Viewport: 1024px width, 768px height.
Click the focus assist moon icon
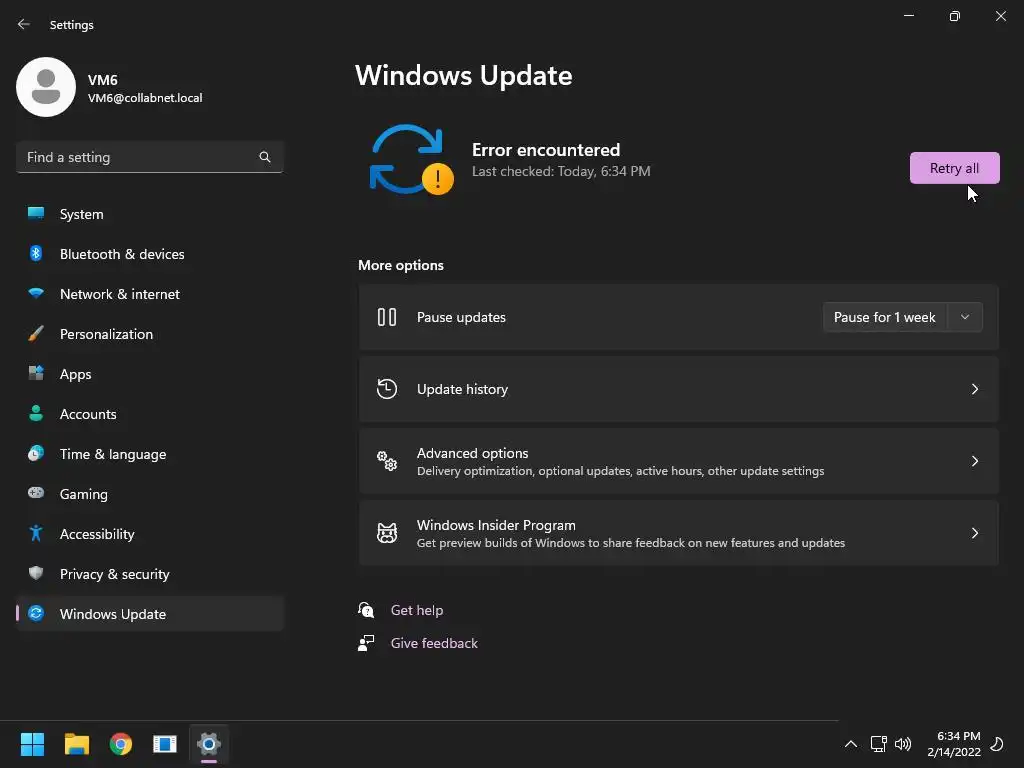tap(997, 744)
